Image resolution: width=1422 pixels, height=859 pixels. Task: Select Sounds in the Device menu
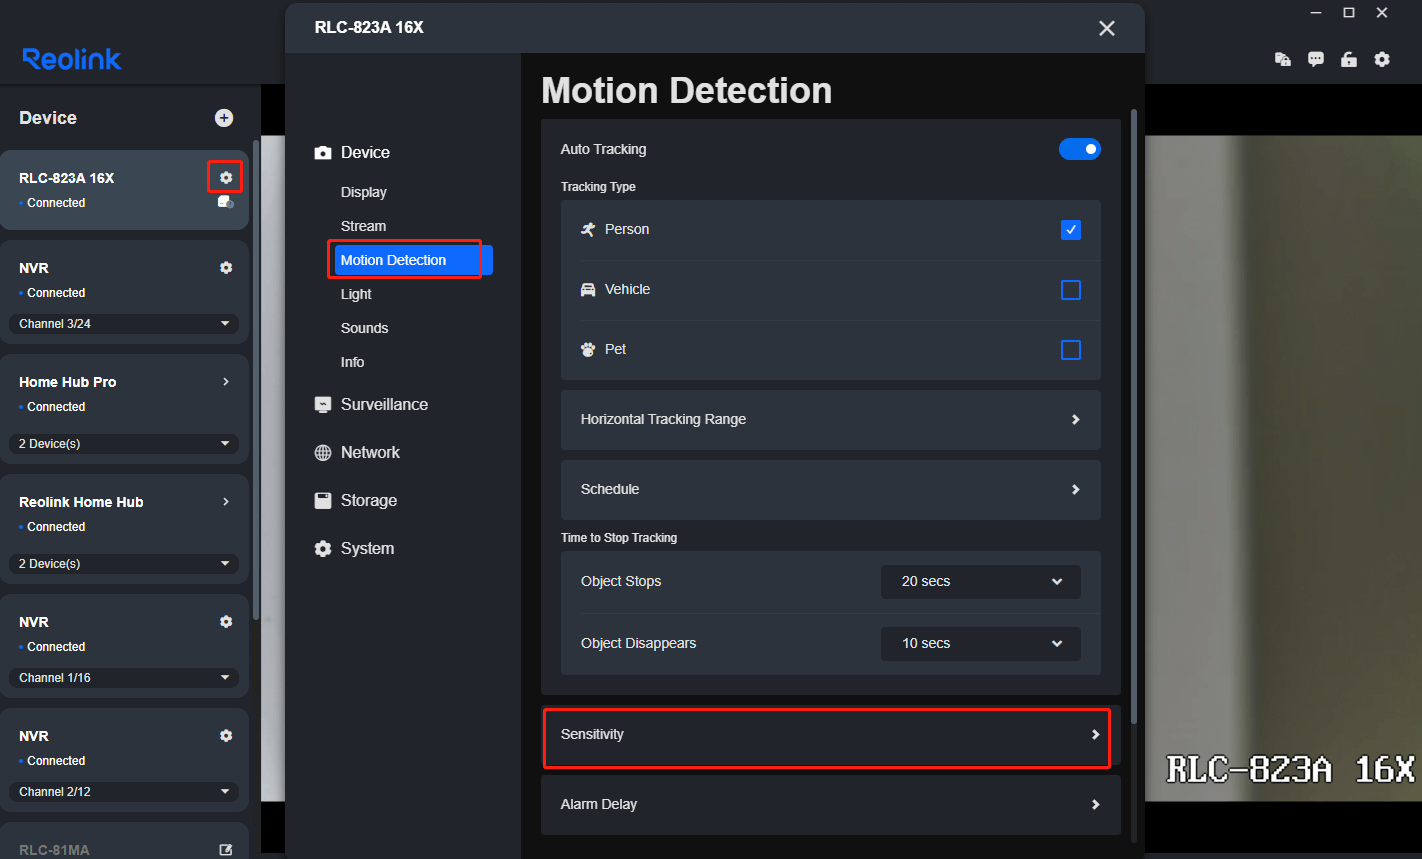[365, 328]
